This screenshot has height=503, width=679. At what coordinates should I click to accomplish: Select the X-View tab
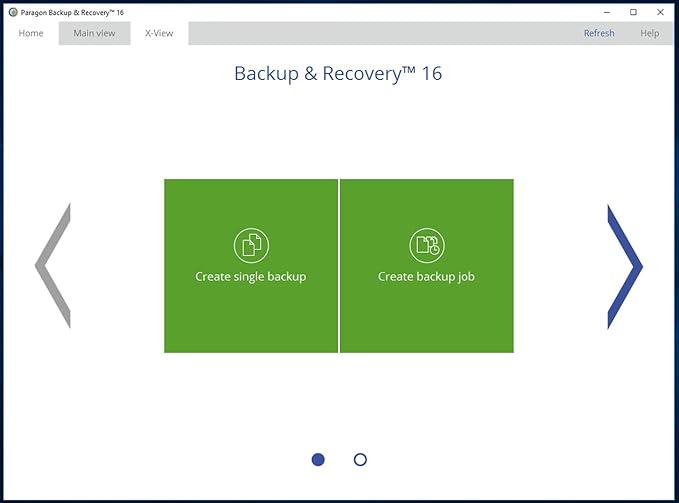(x=159, y=33)
